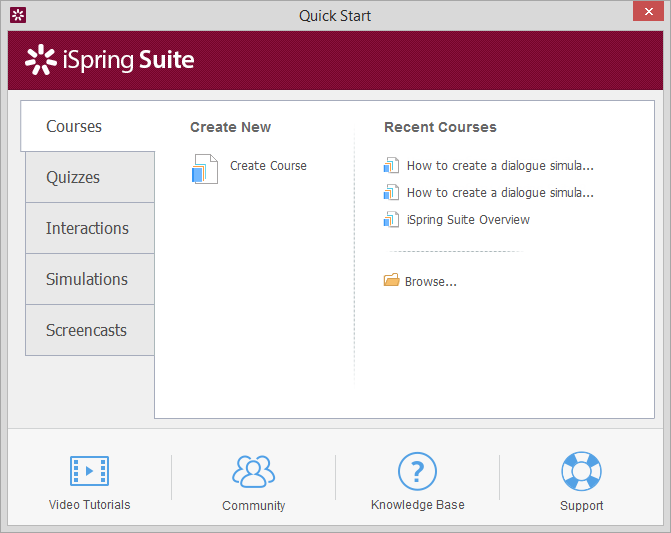
Task: Click the 'Create New' heading
Action: (x=230, y=127)
